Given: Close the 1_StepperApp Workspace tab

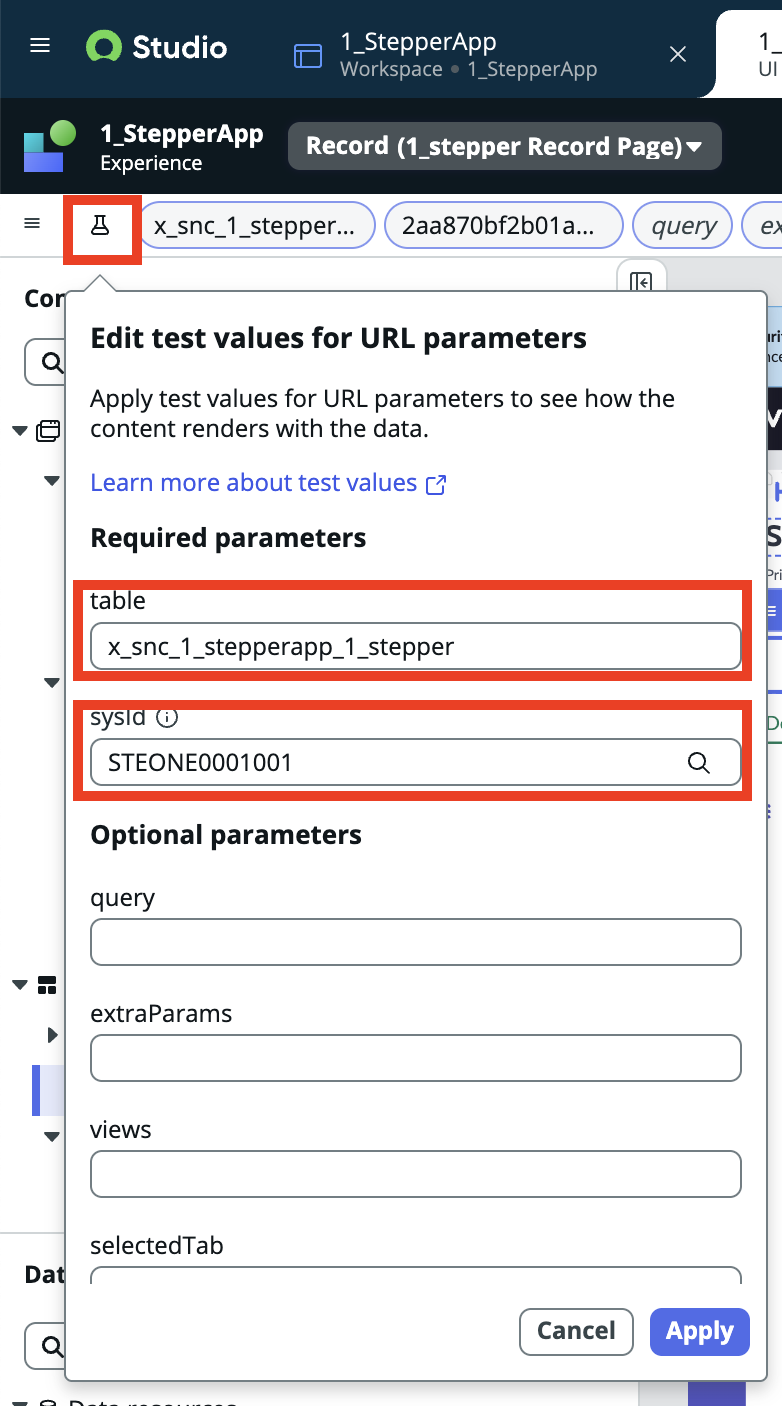Looking at the screenshot, I should [x=678, y=54].
